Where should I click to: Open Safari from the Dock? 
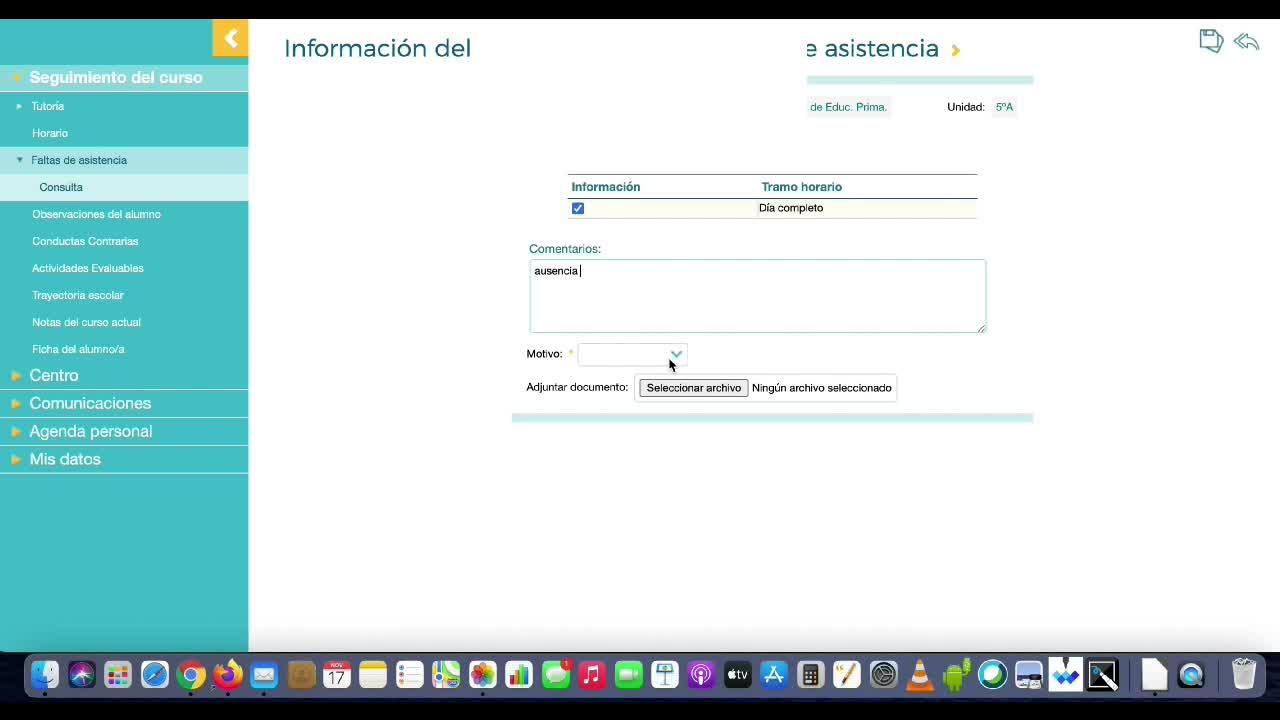coord(155,675)
